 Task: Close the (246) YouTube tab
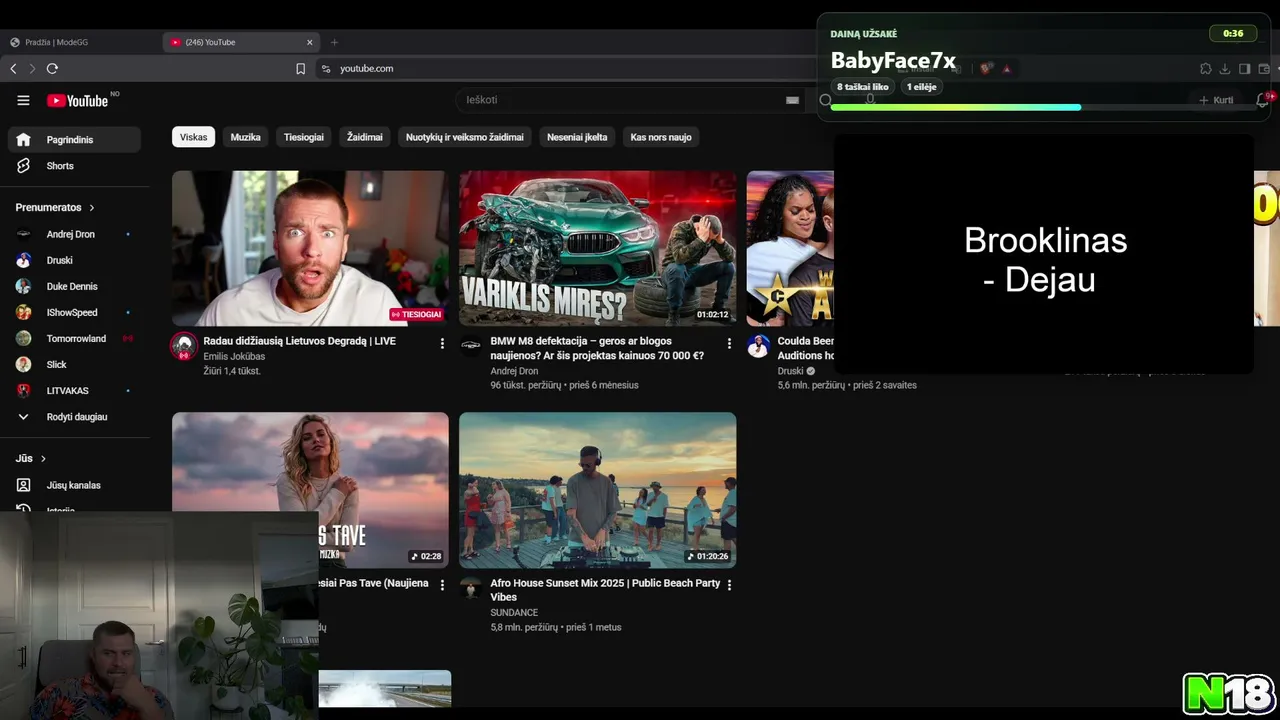(310, 42)
